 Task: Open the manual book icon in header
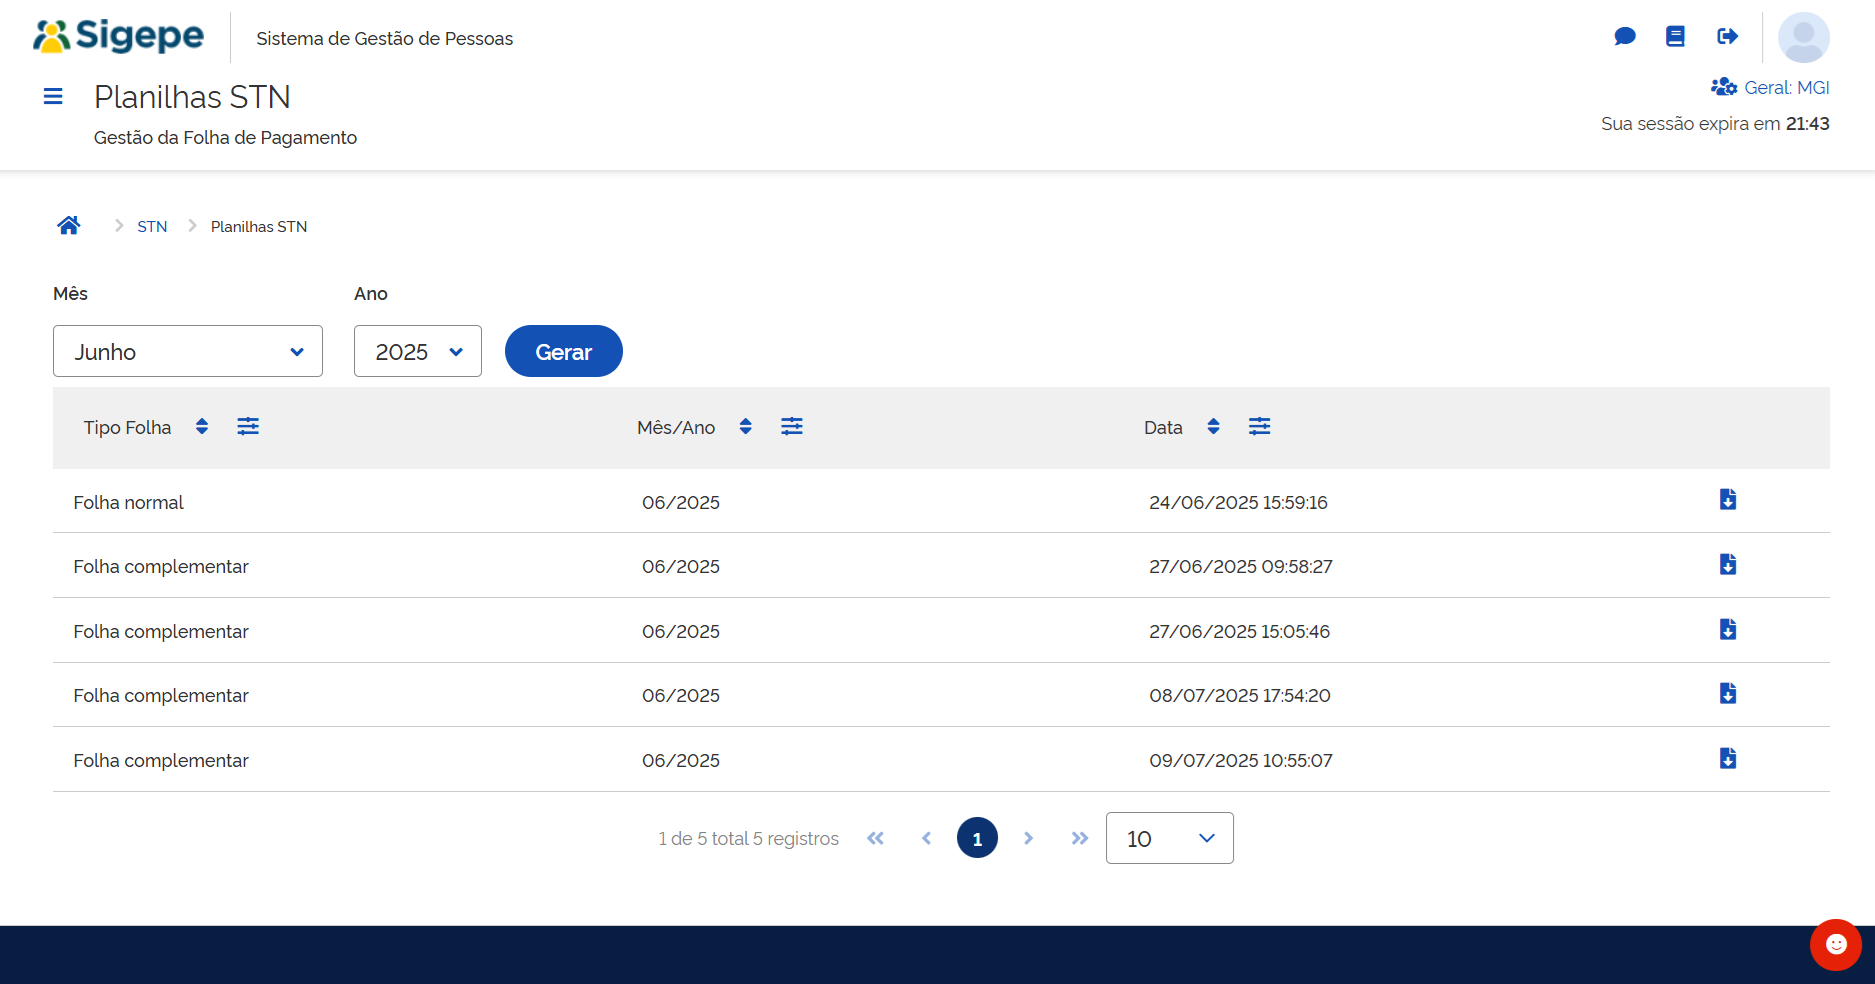coord(1675,37)
